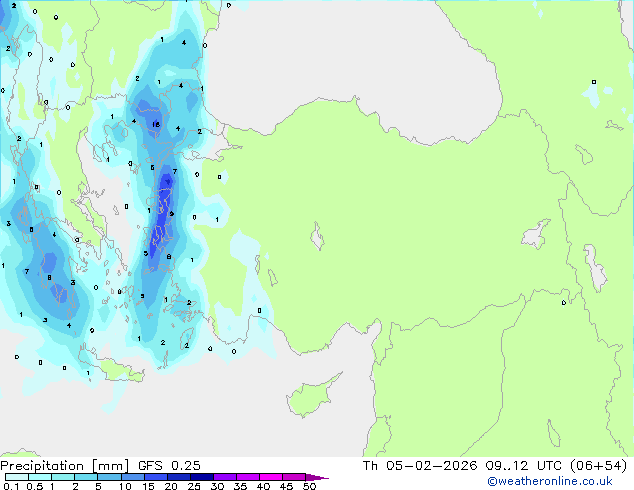
Task: Click the 0.1–0.5 mm legend color swatch
Action: pyautogui.click(x=17, y=477)
